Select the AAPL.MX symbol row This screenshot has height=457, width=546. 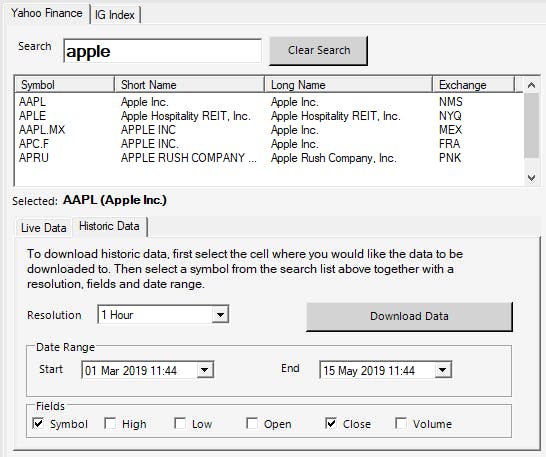pyautogui.click(x=42, y=130)
